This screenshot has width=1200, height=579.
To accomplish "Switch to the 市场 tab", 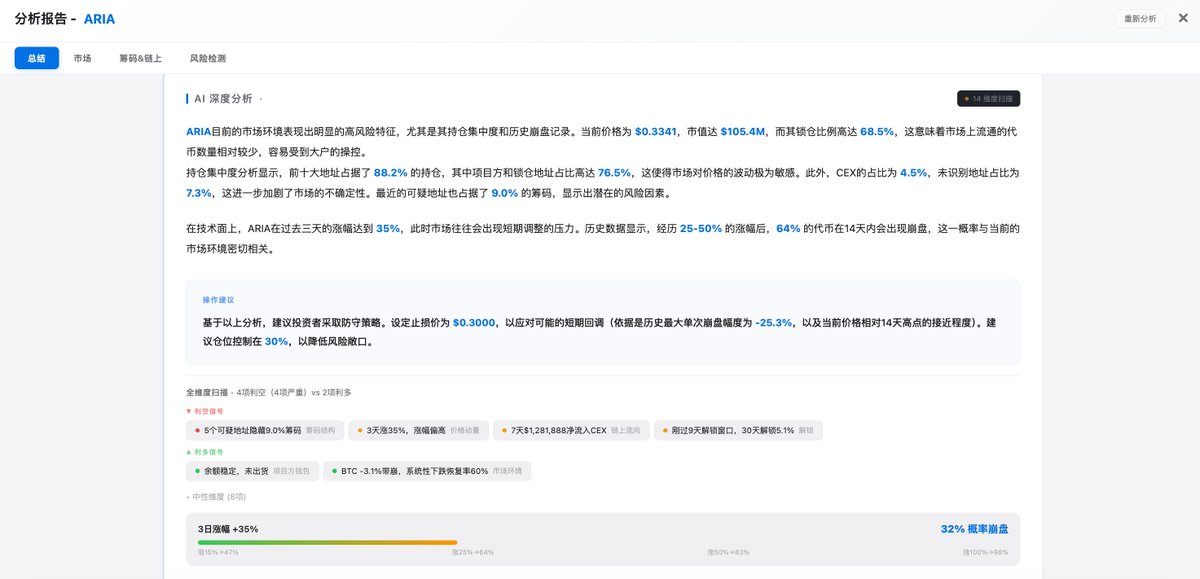I will [82, 58].
